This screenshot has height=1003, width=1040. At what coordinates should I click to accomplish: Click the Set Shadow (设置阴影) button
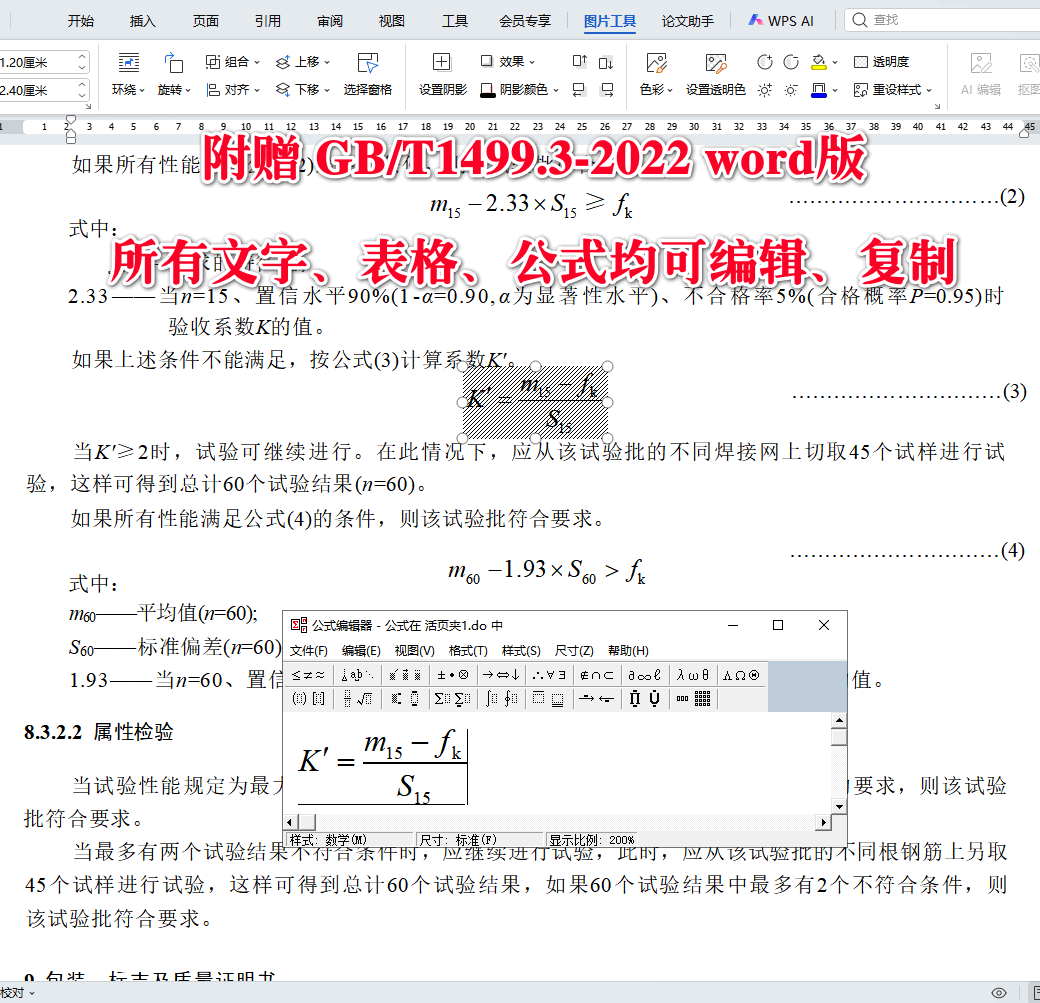click(442, 74)
